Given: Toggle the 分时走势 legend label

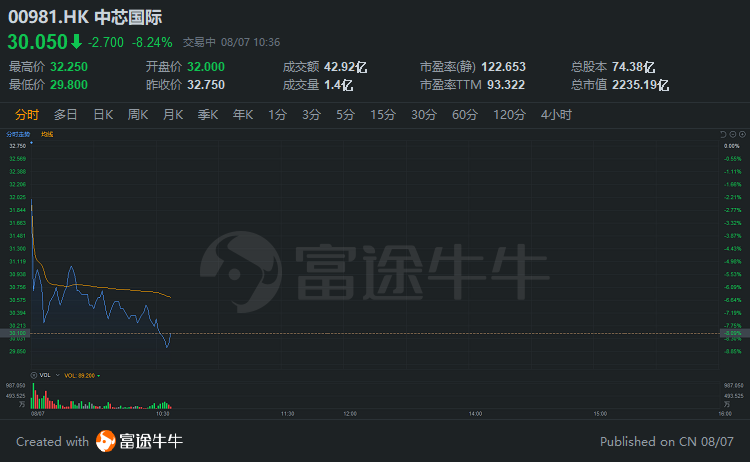Looking at the screenshot, I should tap(18, 133).
